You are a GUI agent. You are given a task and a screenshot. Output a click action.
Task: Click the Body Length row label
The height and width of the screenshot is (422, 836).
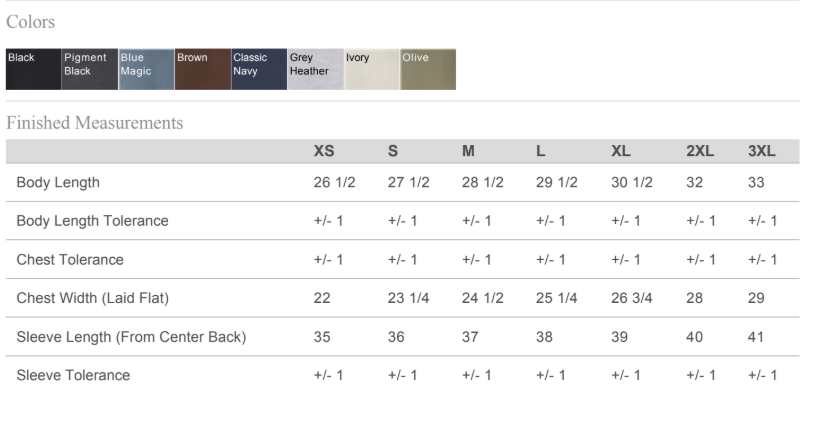pos(58,183)
